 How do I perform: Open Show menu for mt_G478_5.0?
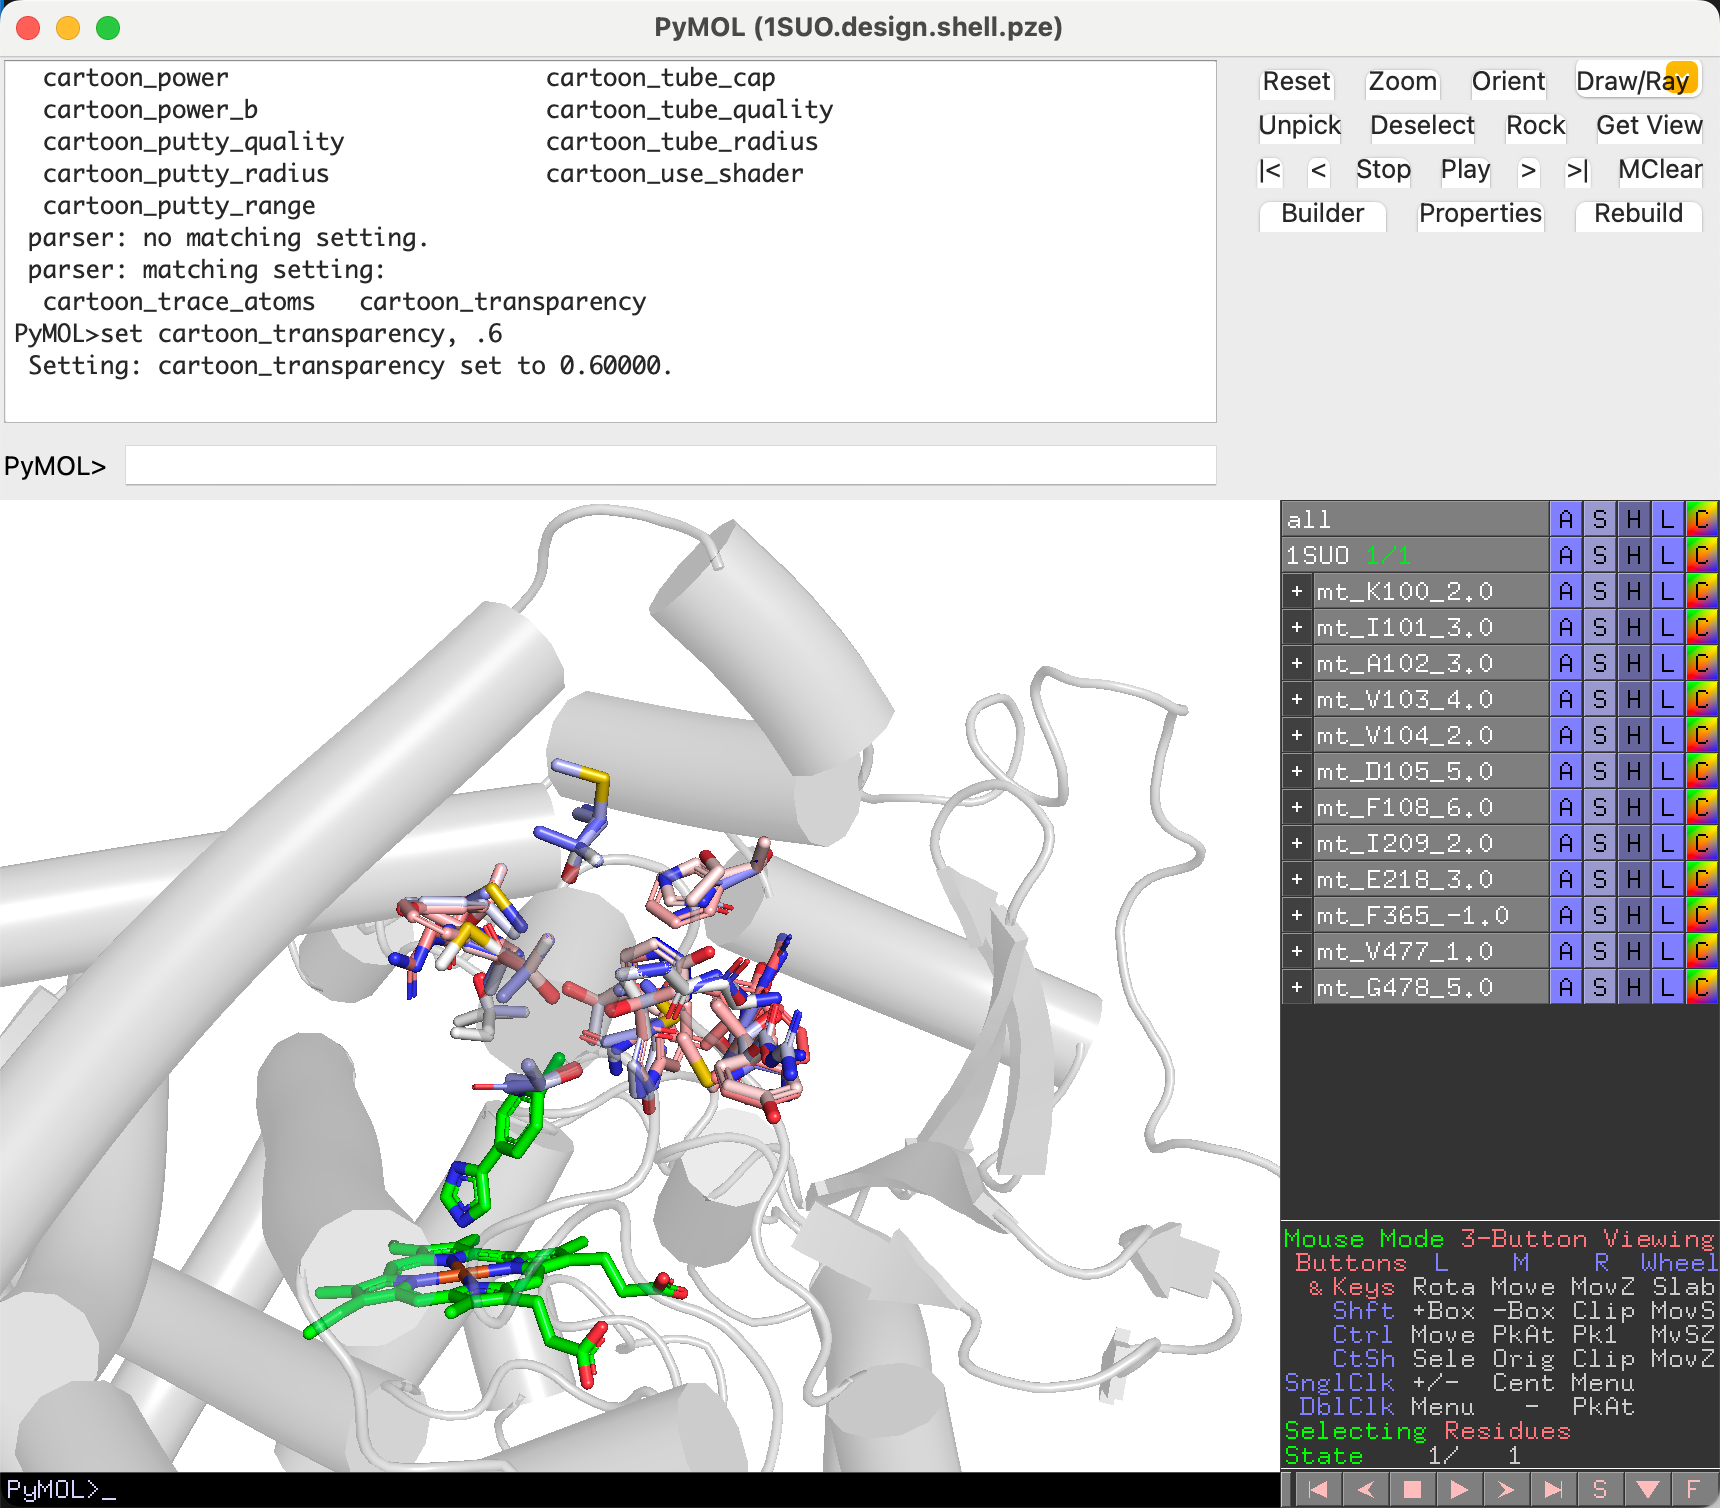click(x=1600, y=987)
